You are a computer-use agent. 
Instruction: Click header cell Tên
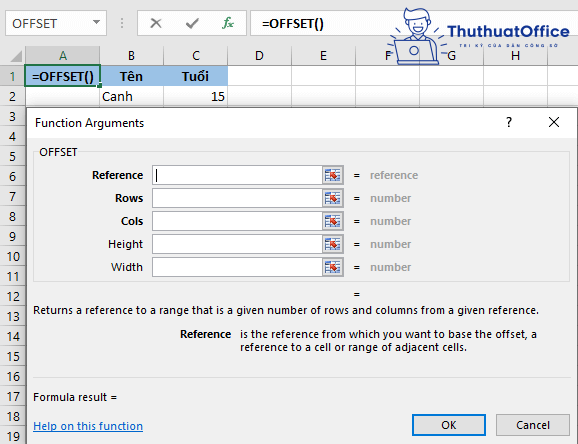pyautogui.click(x=132, y=76)
